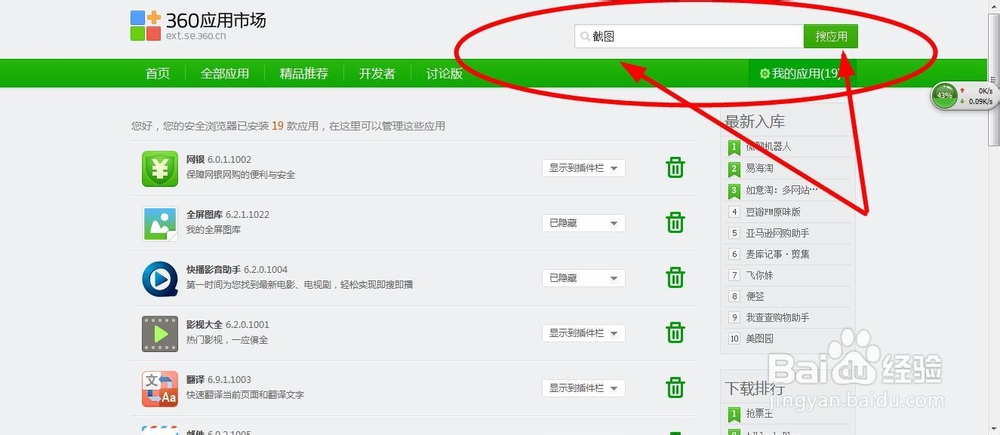Open 翻译 显示到插件栏 dropdown

(x=584, y=388)
